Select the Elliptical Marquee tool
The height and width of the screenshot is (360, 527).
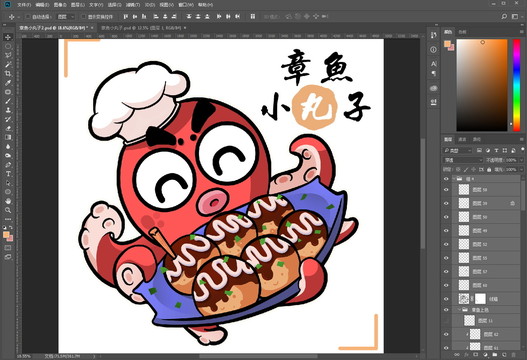pos(8,46)
